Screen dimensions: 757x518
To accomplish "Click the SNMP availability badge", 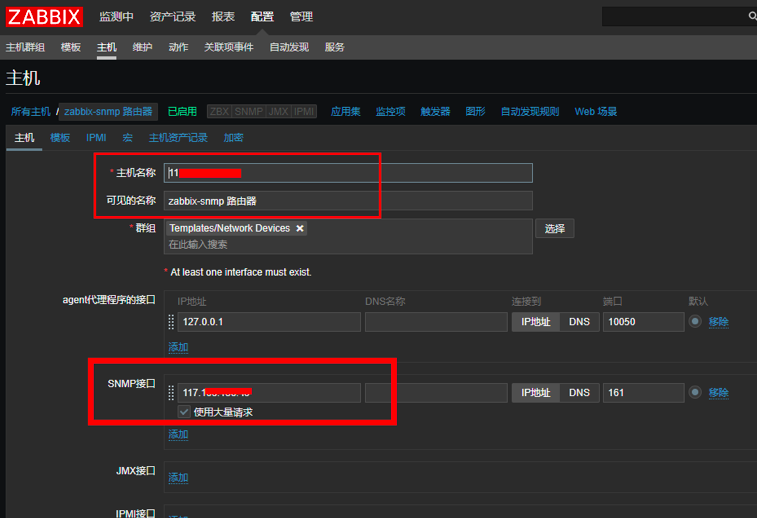I will pyautogui.click(x=249, y=112).
